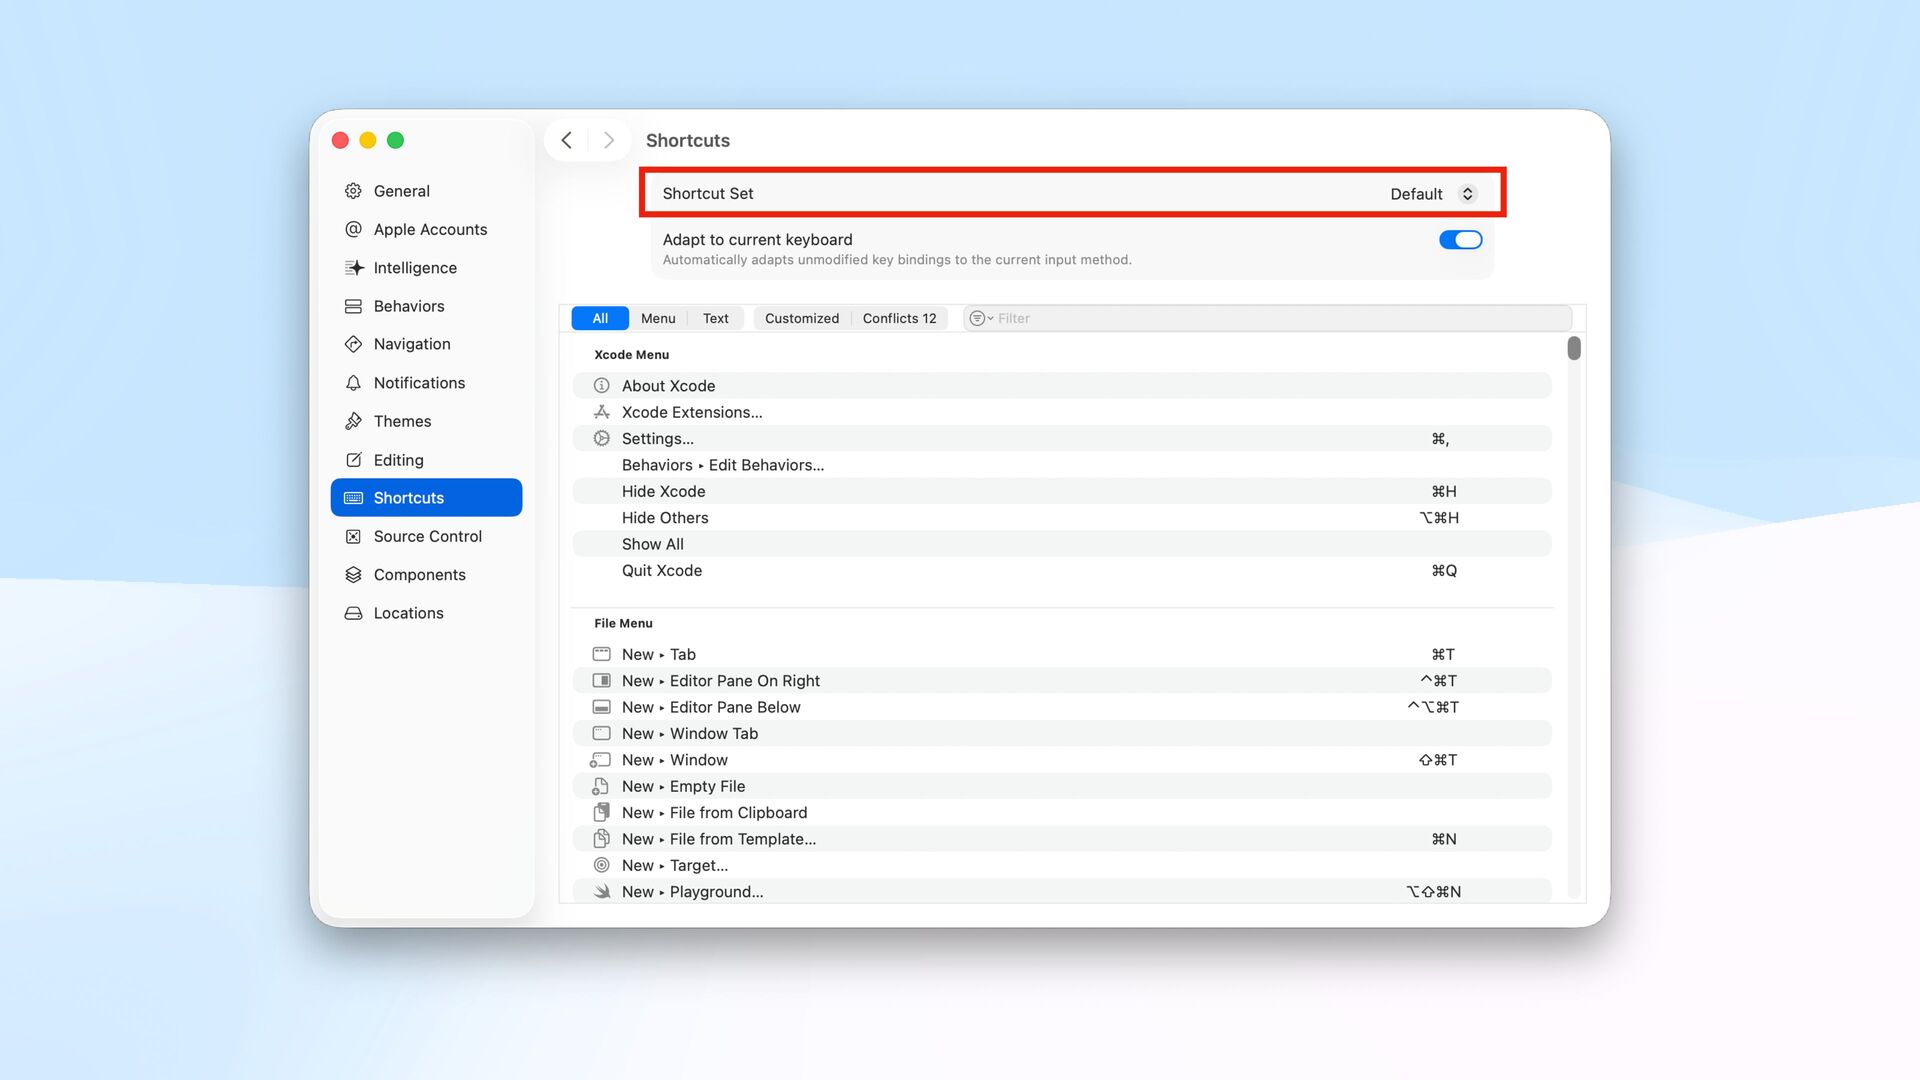The image size is (1920, 1080).
Task: Select the Navigation diamond icon
Action: (353, 344)
